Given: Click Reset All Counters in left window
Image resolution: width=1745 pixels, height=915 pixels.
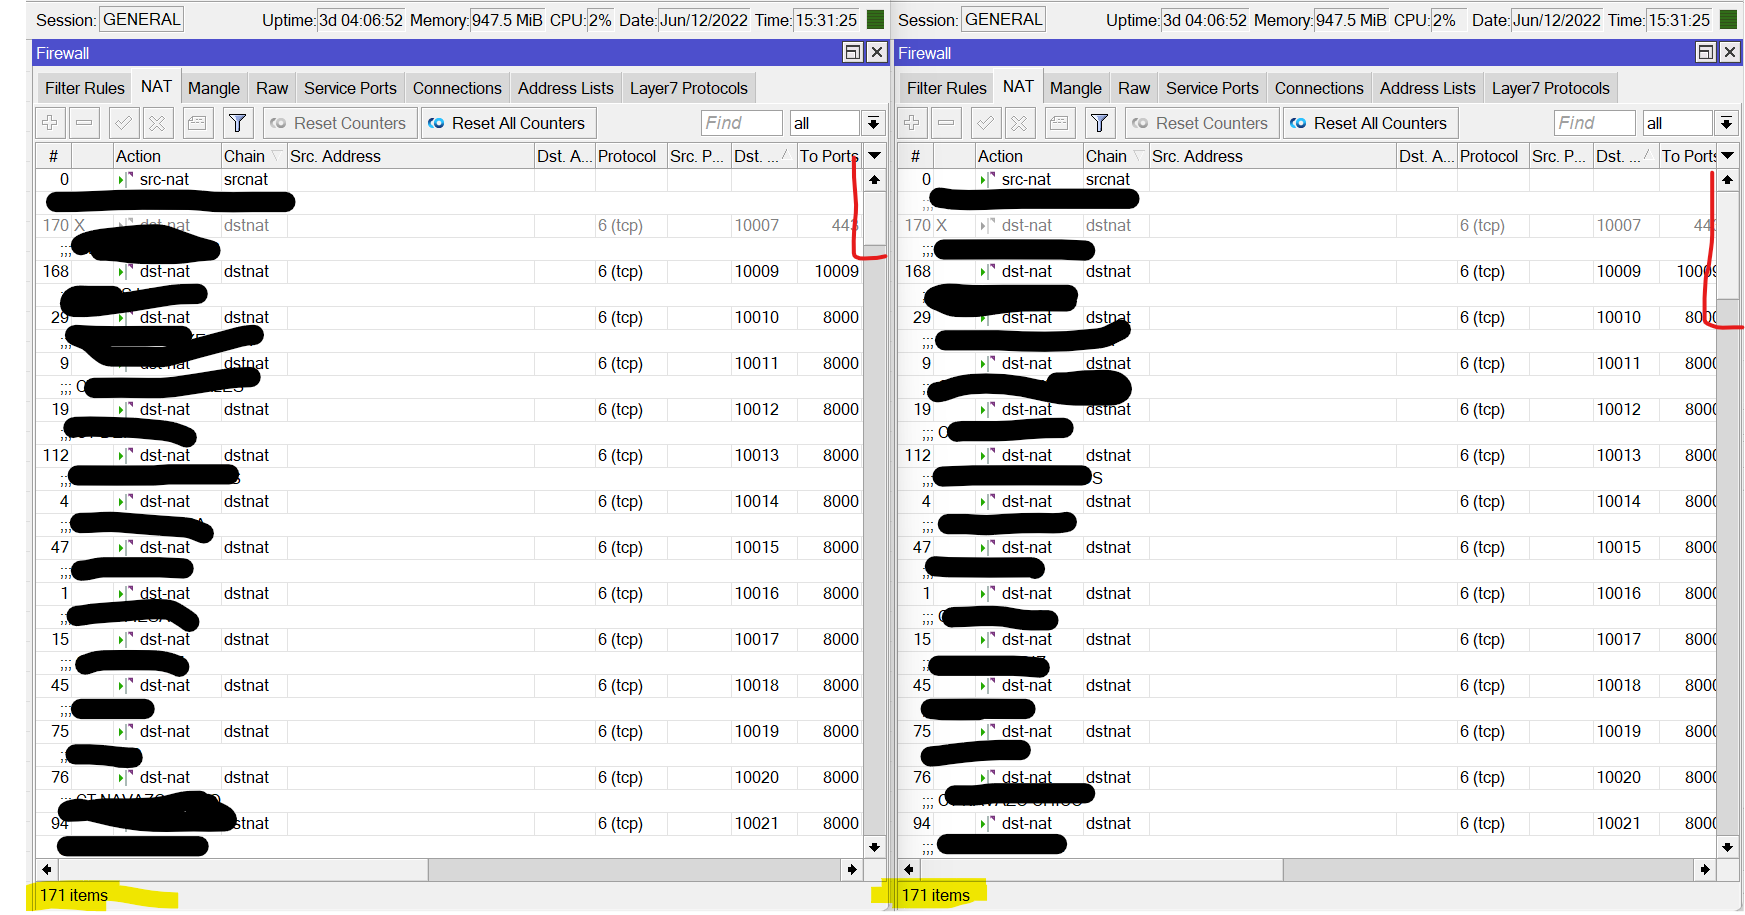Looking at the screenshot, I should (x=508, y=123).
